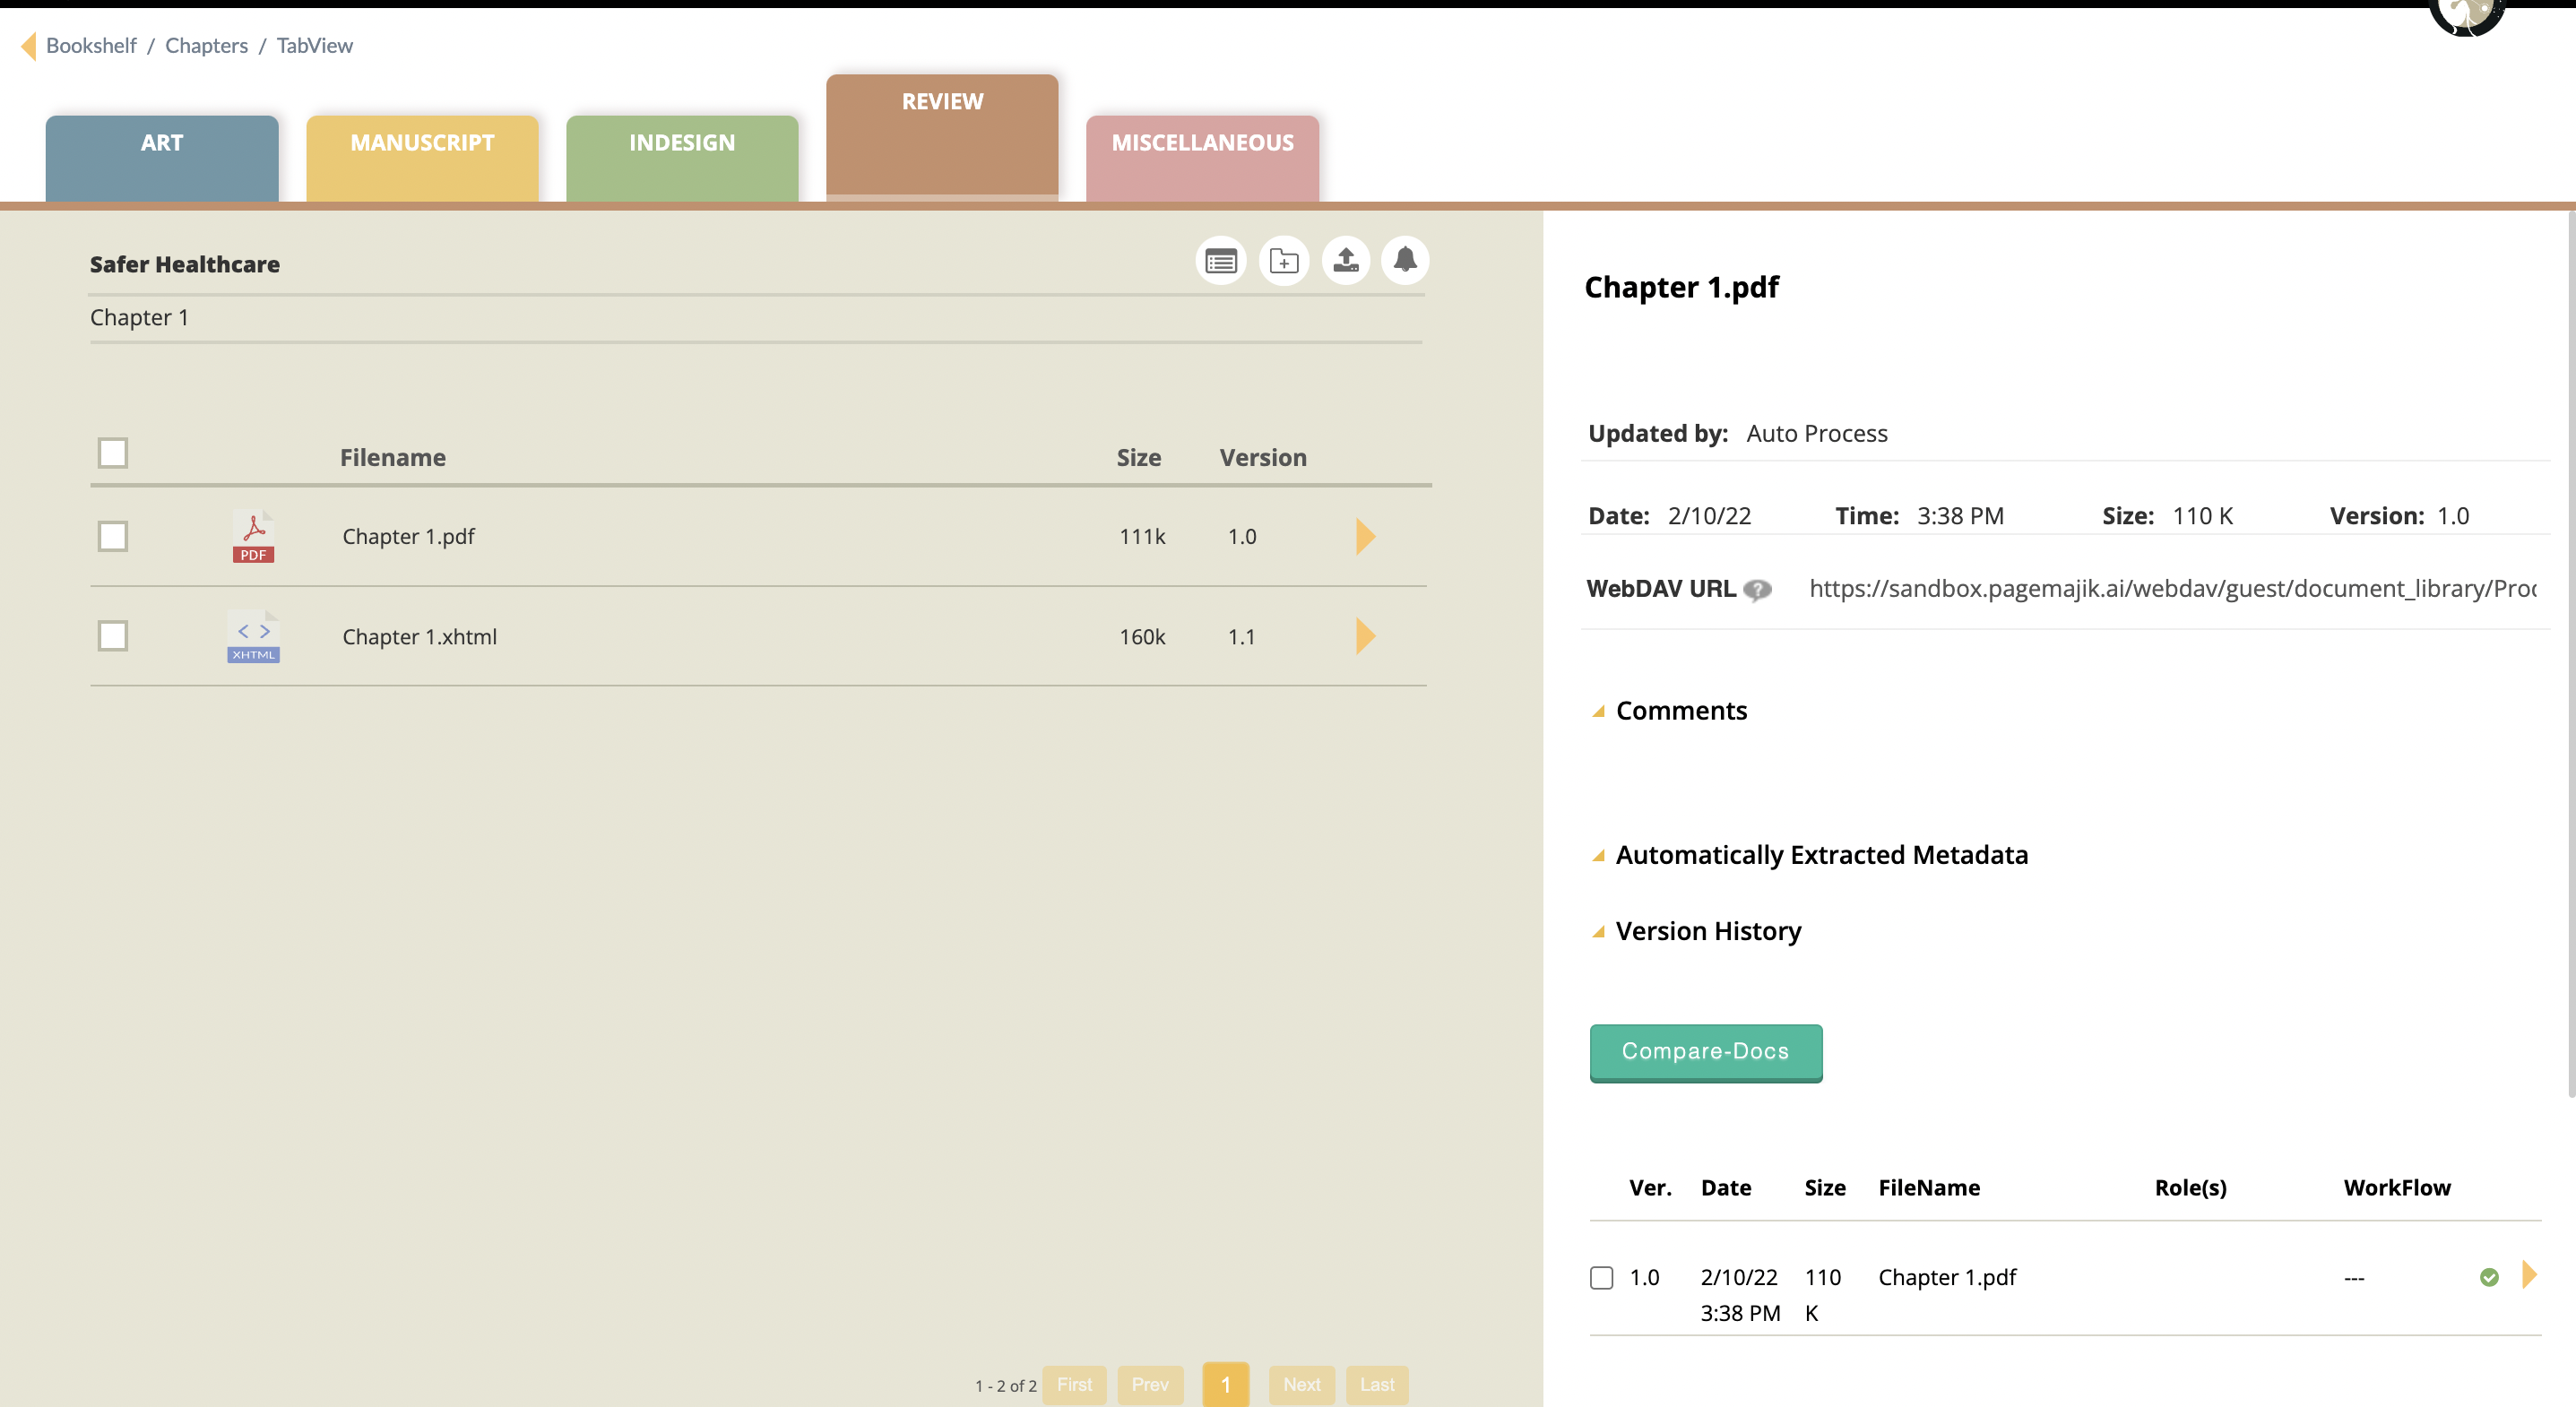Select the version 1.0 history checkbox
2576x1407 pixels.
[1601, 1278]
